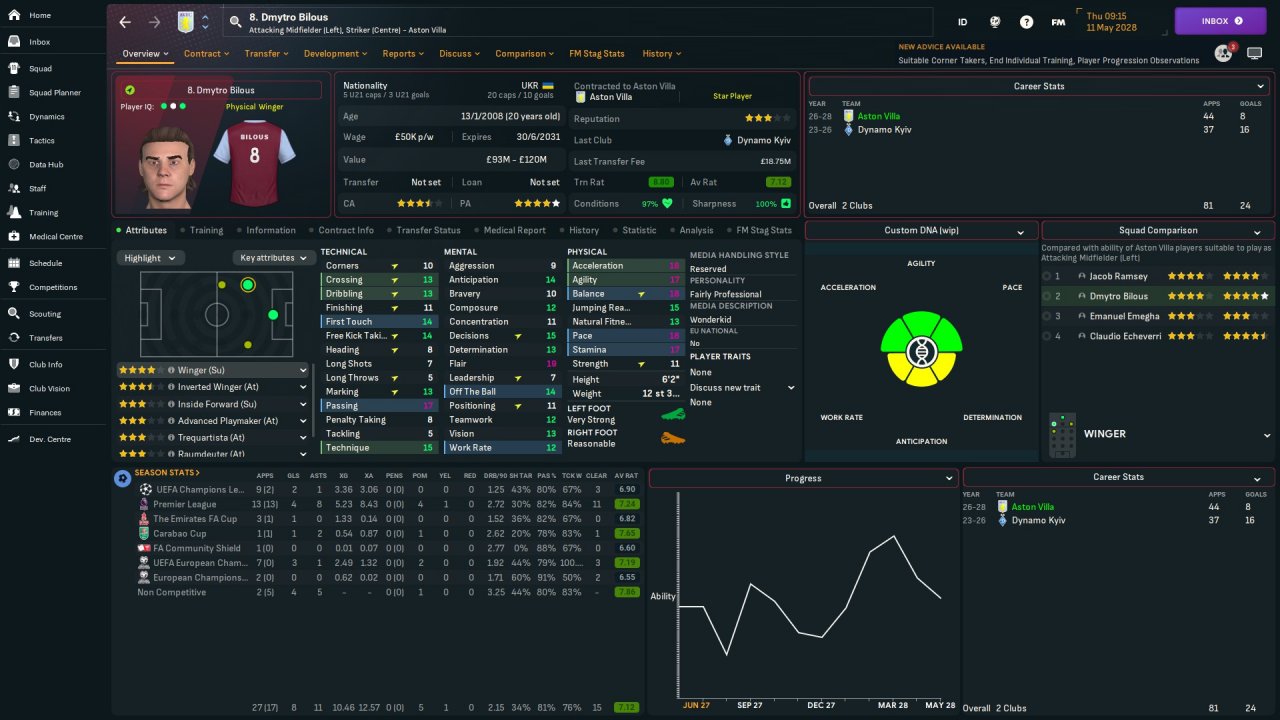Viewport: 1280px width, 720px height.
Task: Open the world globe icon
Action: (x=995, y=22)
